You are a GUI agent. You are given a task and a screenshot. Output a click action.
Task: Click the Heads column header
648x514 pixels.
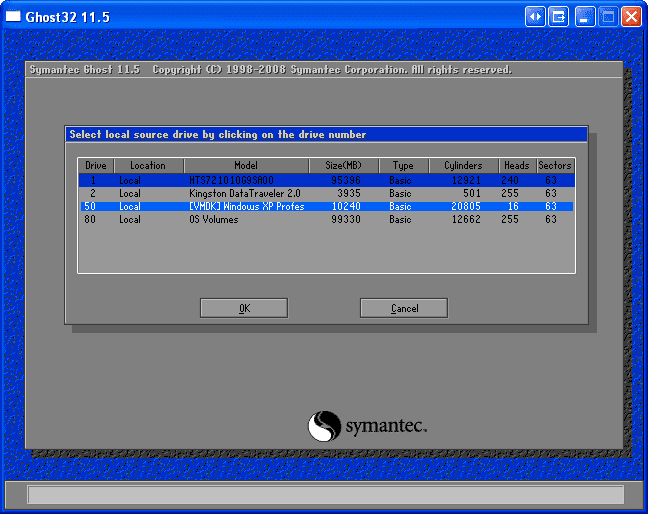pos(516,165)
